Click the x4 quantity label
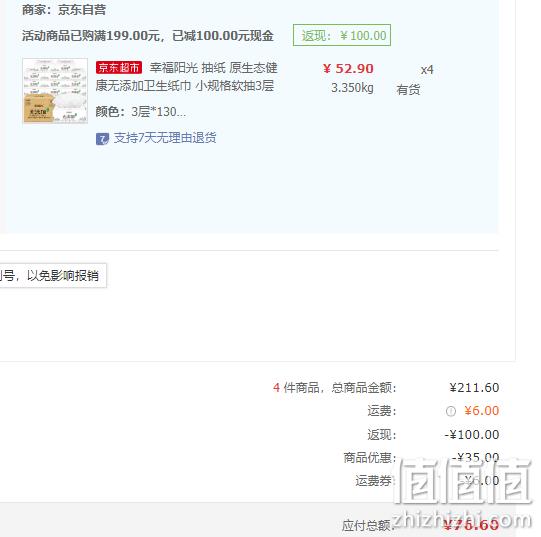 (427, 70)
